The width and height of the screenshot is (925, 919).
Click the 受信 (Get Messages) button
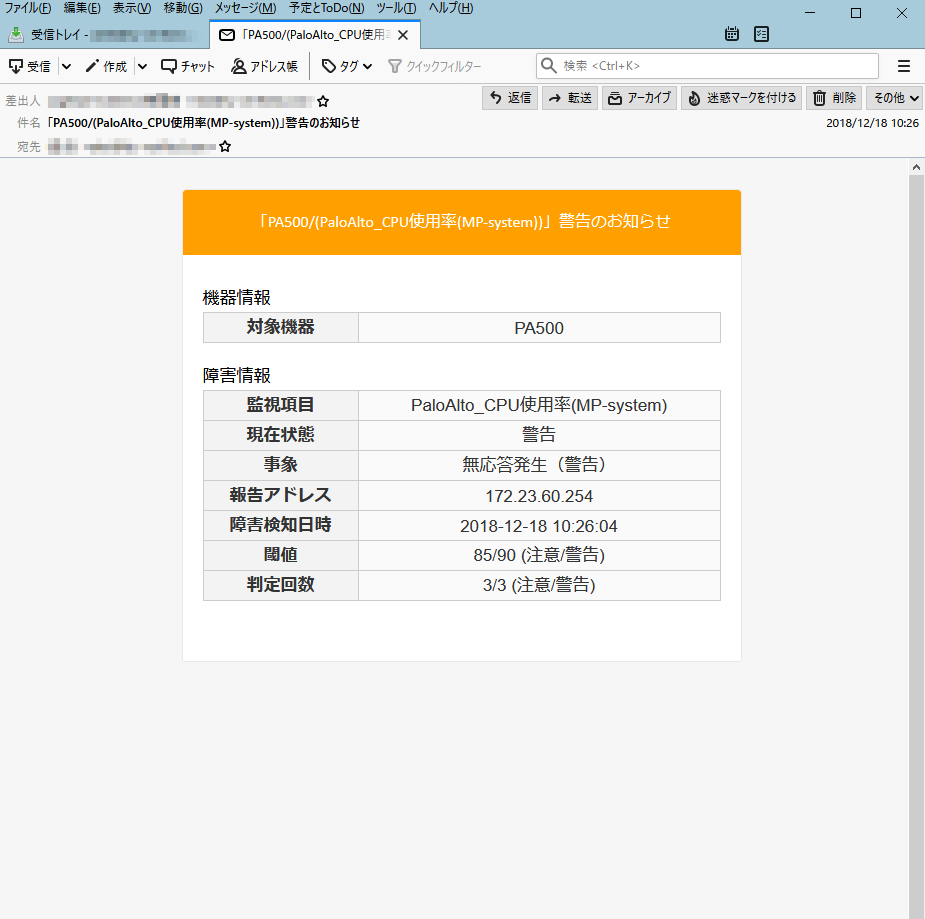tap(29, 66)
